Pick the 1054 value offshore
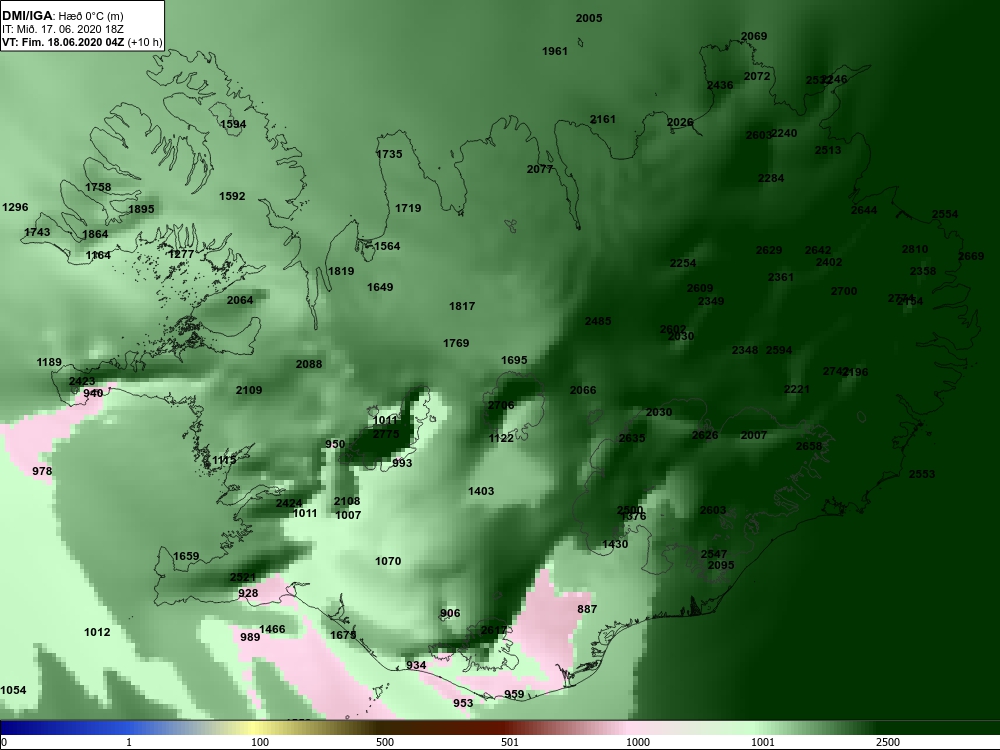 tap(13, 690)
